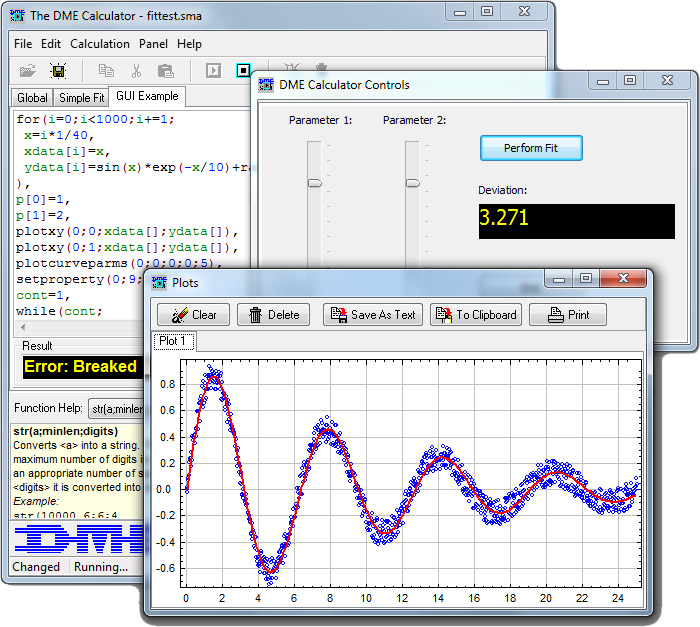
Task: Switch to the Simple Fit tab
Action: tap(81, 97)
